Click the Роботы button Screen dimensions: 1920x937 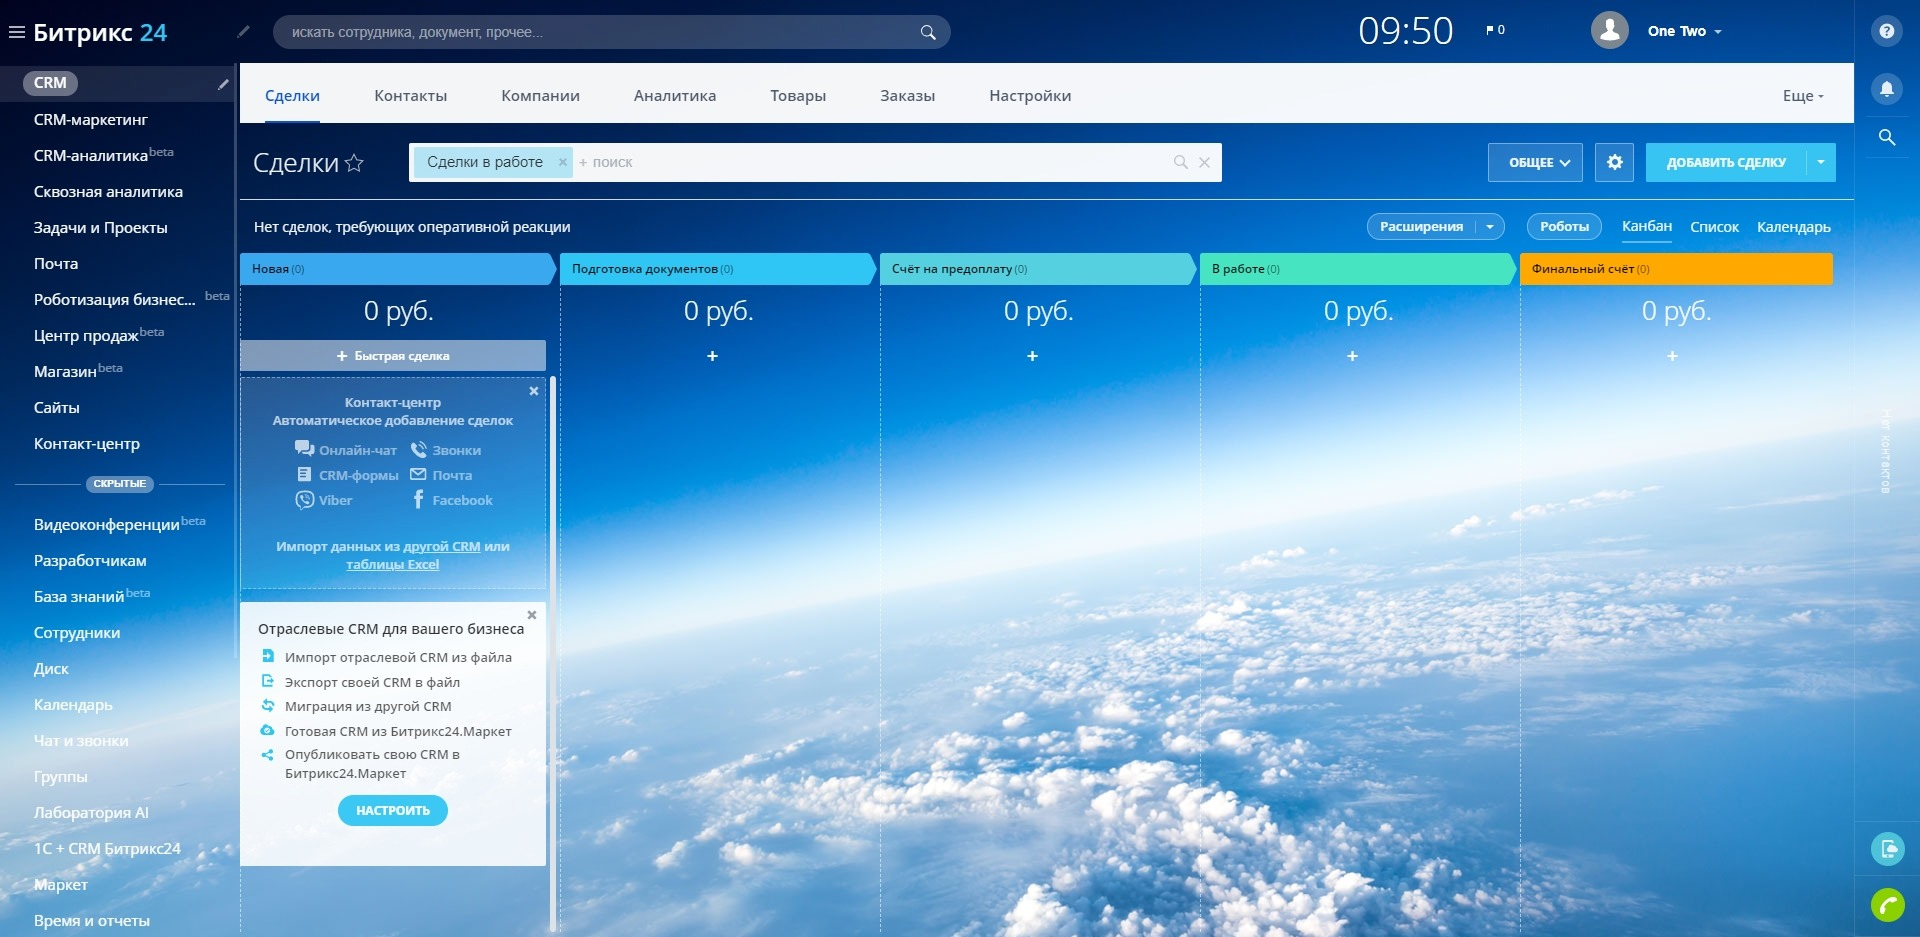[x=1564, y=227]
